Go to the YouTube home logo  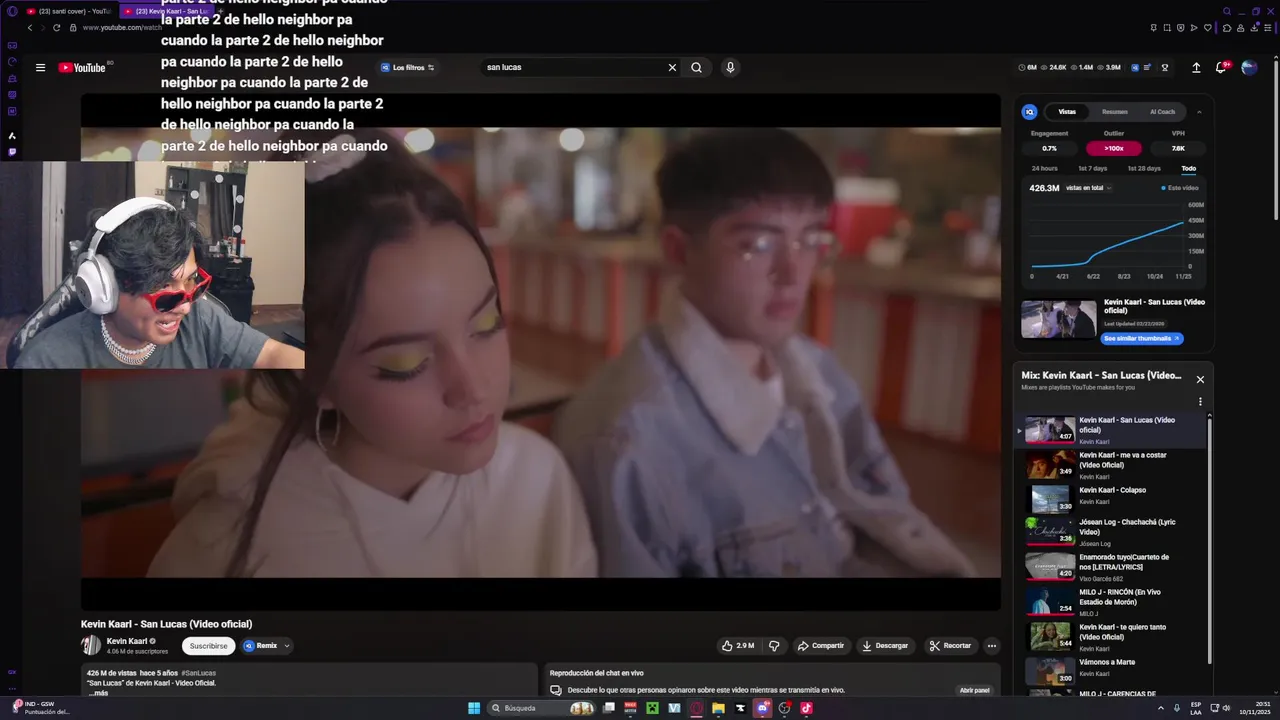pyautogui.click(x=83, y=68)
